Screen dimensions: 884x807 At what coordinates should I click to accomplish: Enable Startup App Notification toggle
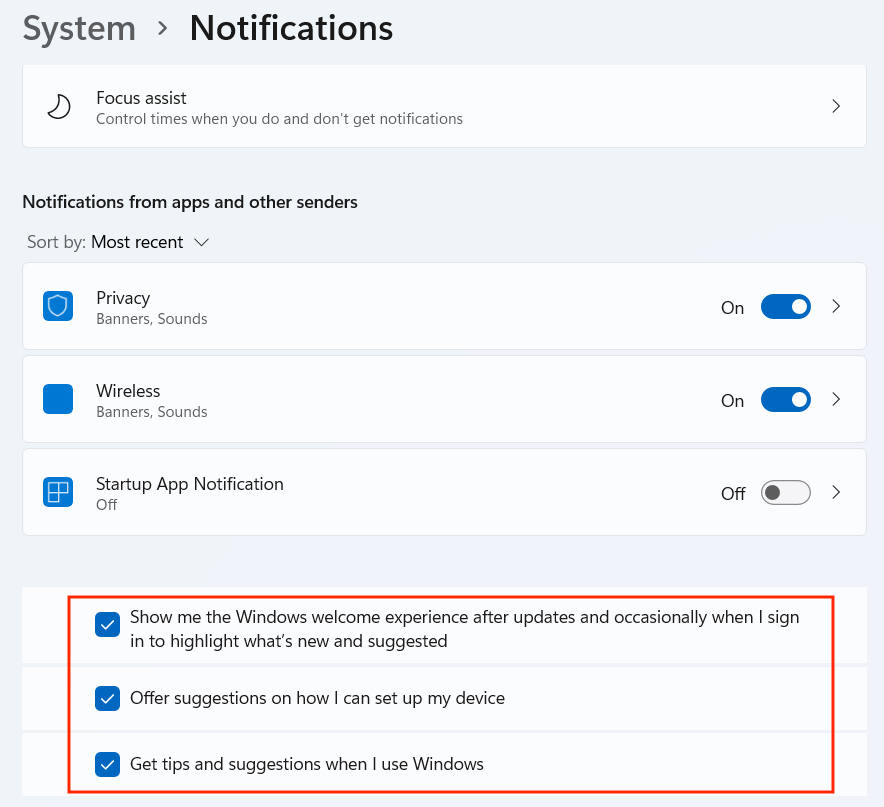785,493
